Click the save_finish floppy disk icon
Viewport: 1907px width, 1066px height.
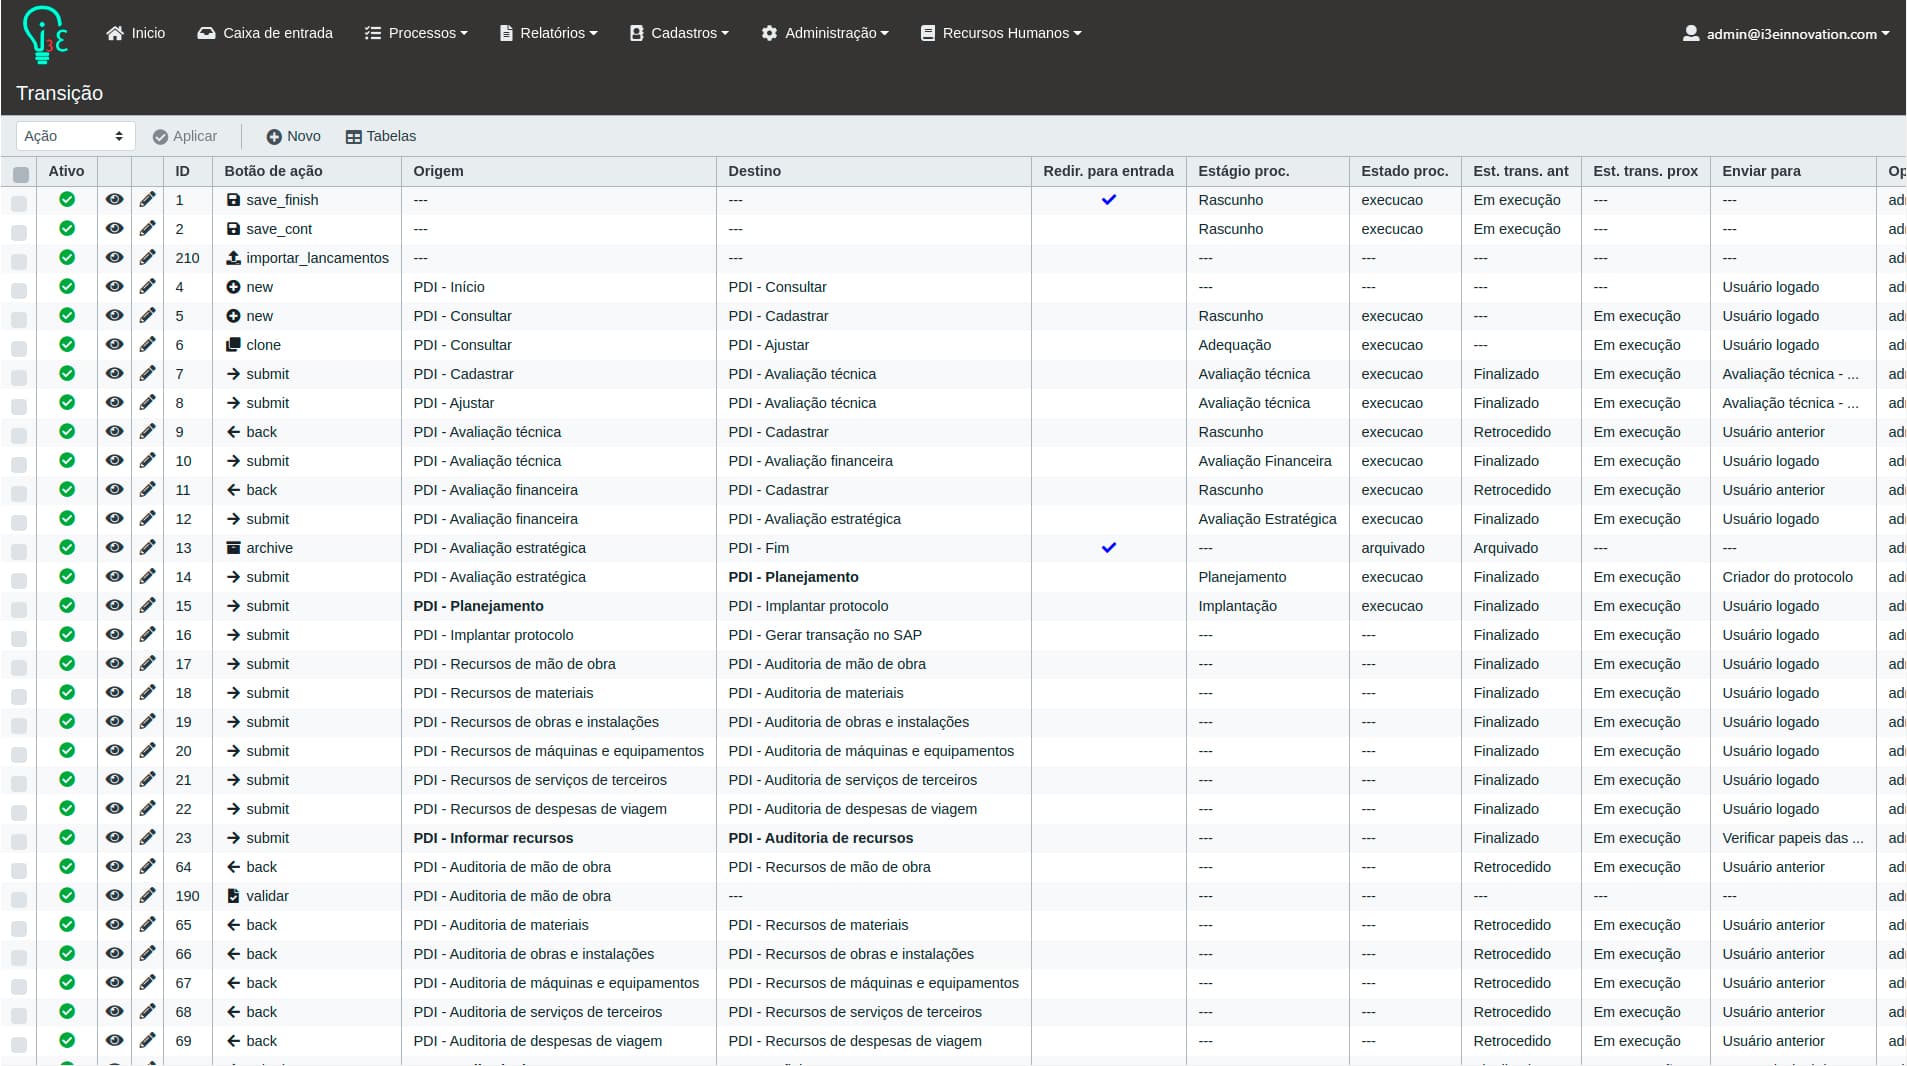tap(233, 200)
